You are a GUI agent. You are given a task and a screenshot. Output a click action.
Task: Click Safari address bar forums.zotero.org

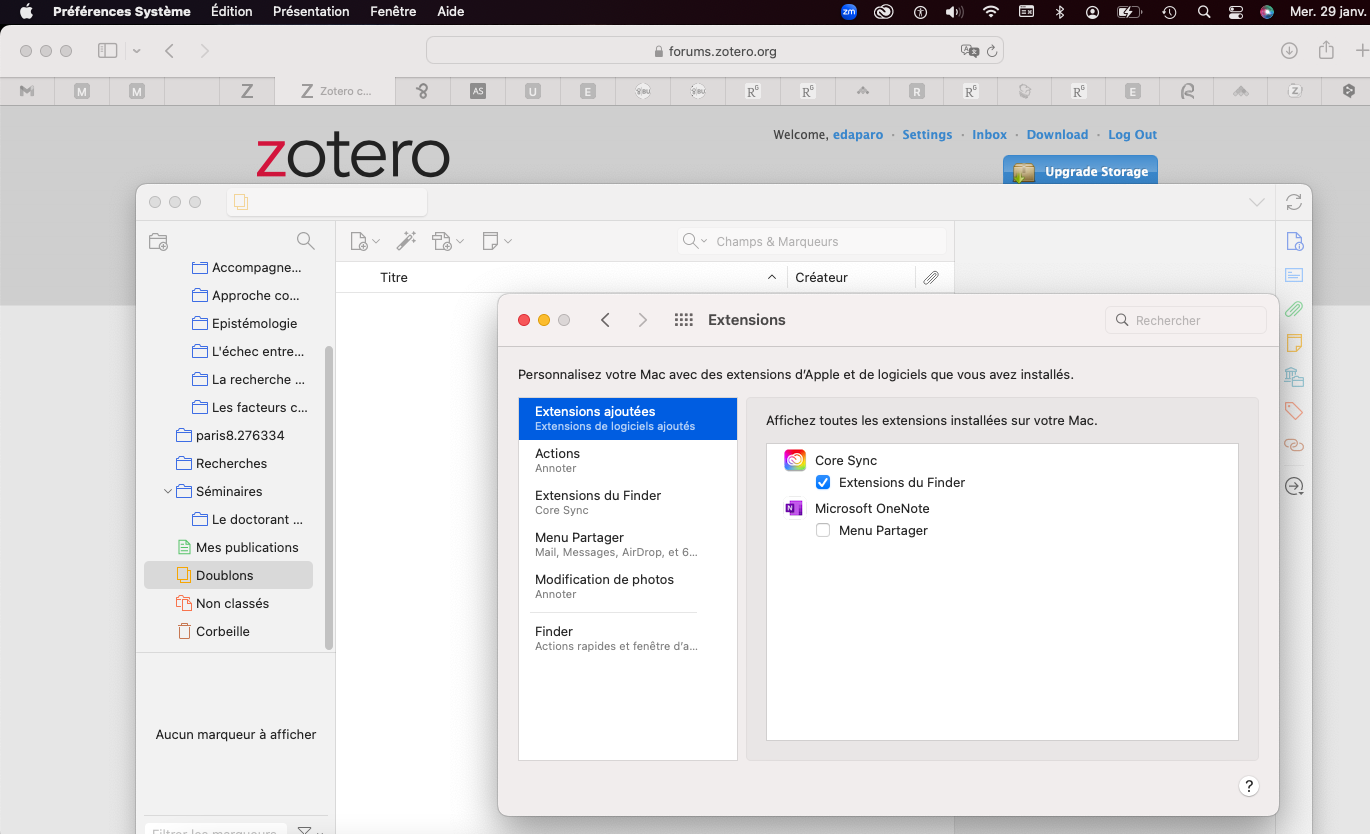(715, 51)
